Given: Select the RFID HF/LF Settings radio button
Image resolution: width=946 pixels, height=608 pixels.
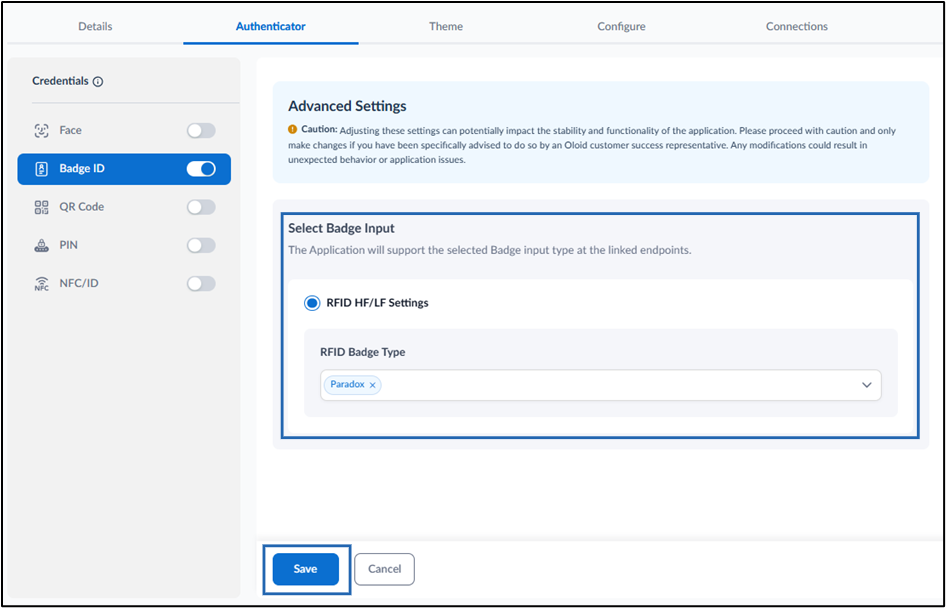Looking at the screenshot, I should tap(312, 303).
